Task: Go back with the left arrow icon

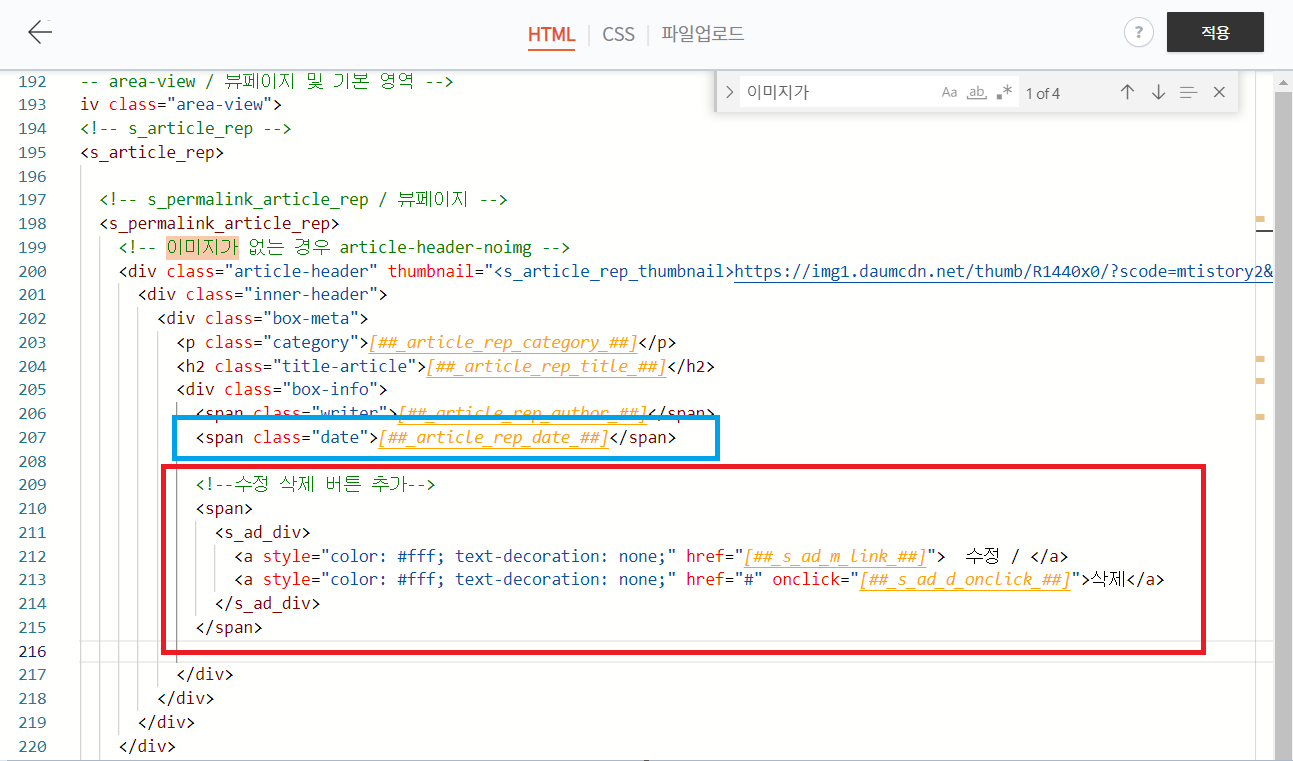Action: (x=39, y=32)
